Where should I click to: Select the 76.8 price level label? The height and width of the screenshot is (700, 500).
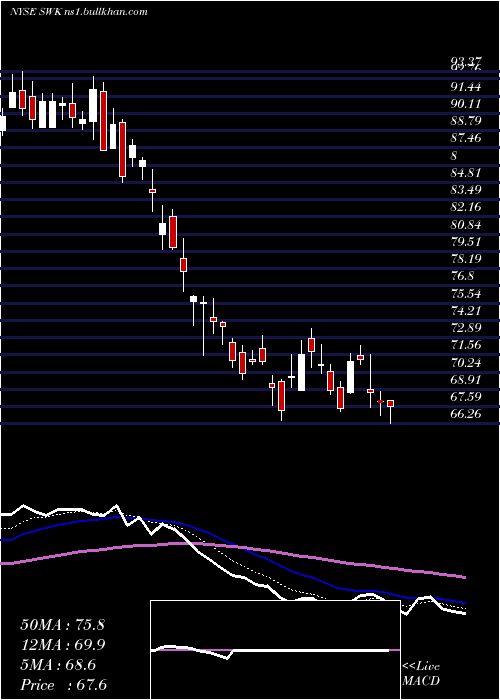(462, 276)
